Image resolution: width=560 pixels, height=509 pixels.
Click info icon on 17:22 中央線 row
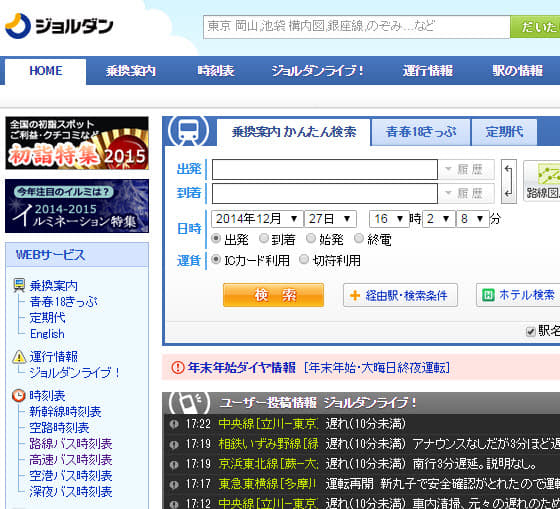click(174, 424)
